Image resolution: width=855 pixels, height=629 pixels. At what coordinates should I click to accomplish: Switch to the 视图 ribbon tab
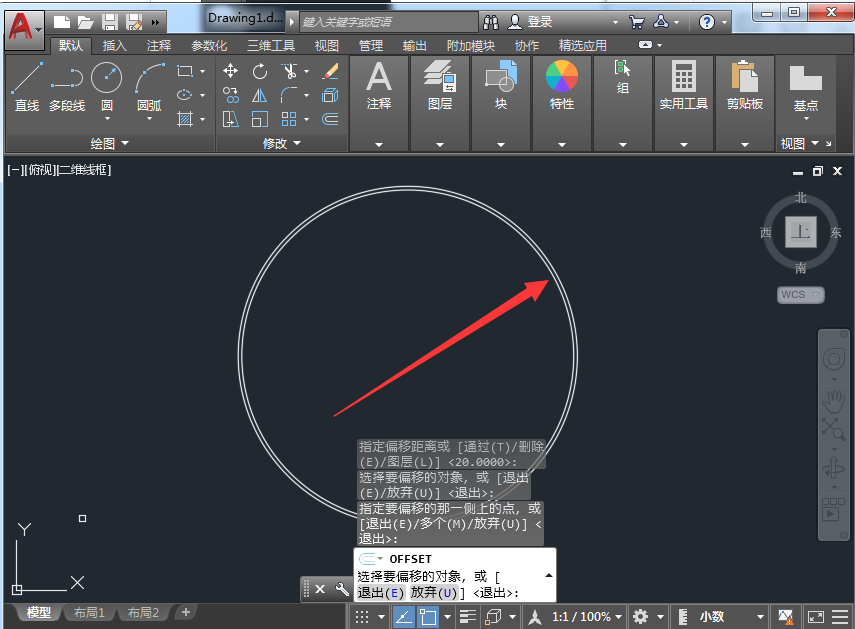[x=327, y=46]
